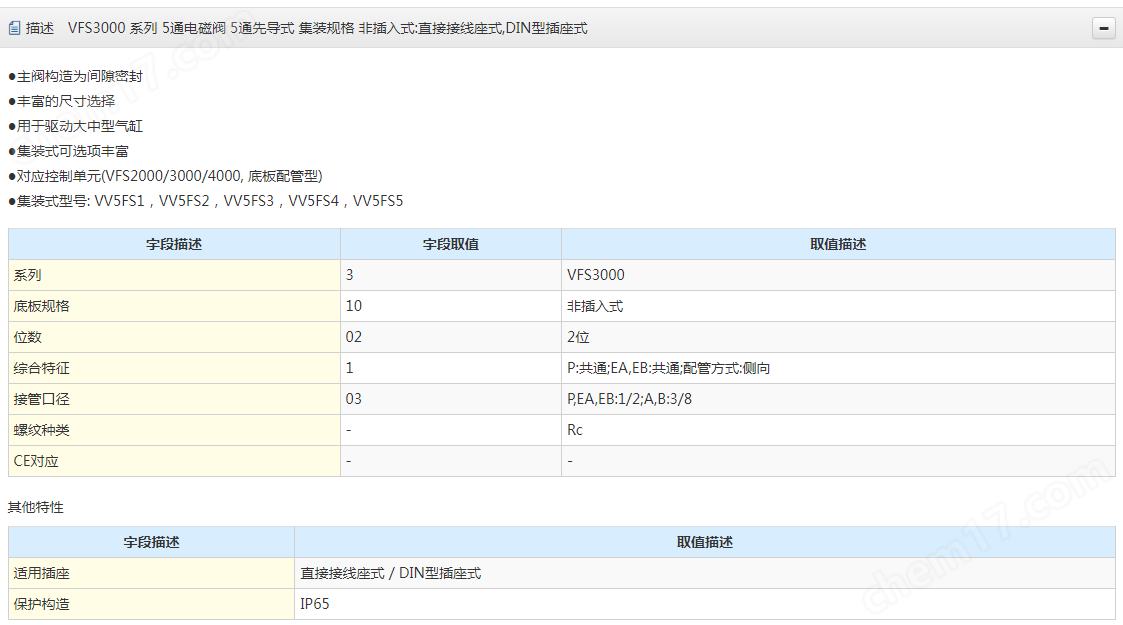The height and width of the screenshot is (625, 1123).
Task: Collapse the 描述 panel with minus button
Action: coord(1103,28)
